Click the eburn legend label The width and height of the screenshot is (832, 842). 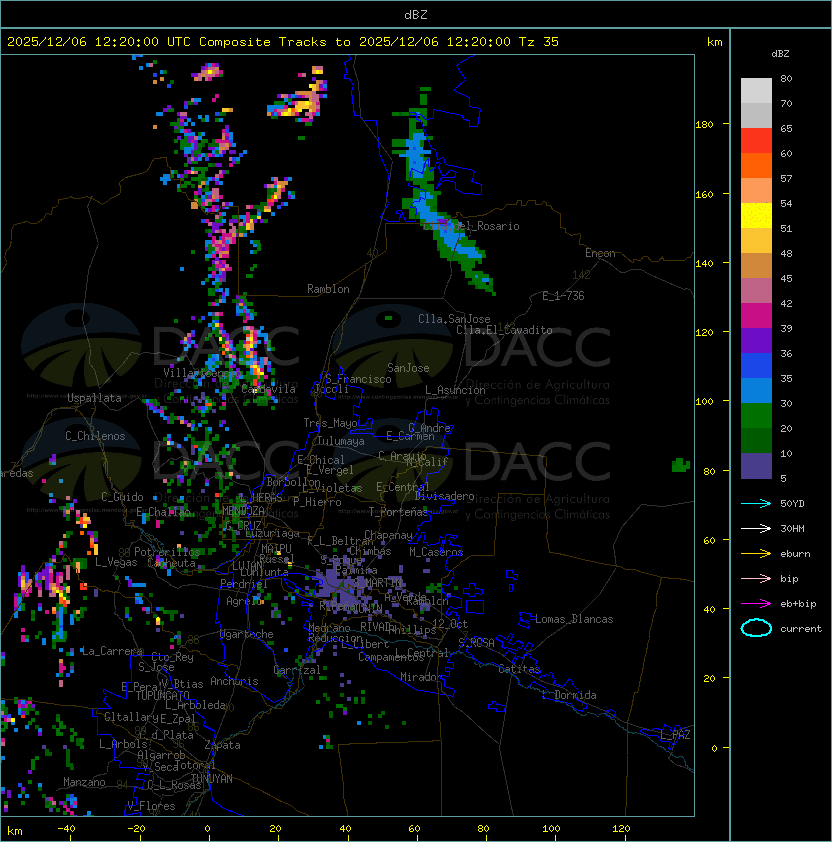coord(795,554)
